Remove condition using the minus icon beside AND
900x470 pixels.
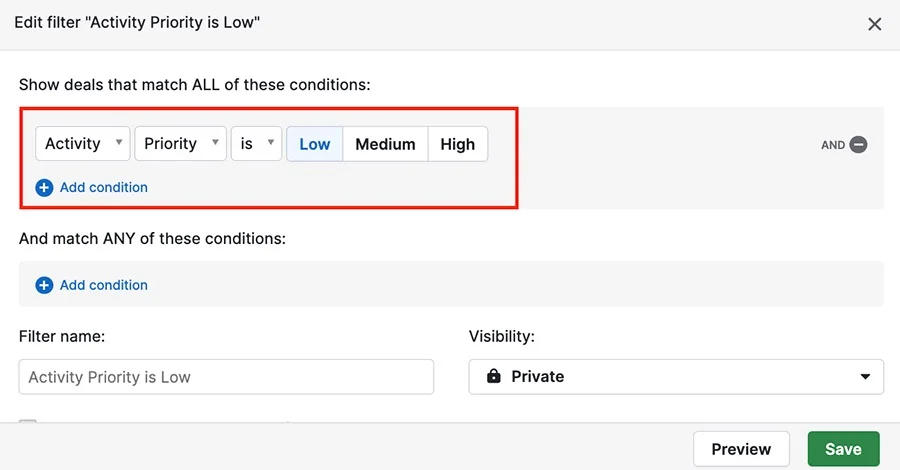[858, 145]
